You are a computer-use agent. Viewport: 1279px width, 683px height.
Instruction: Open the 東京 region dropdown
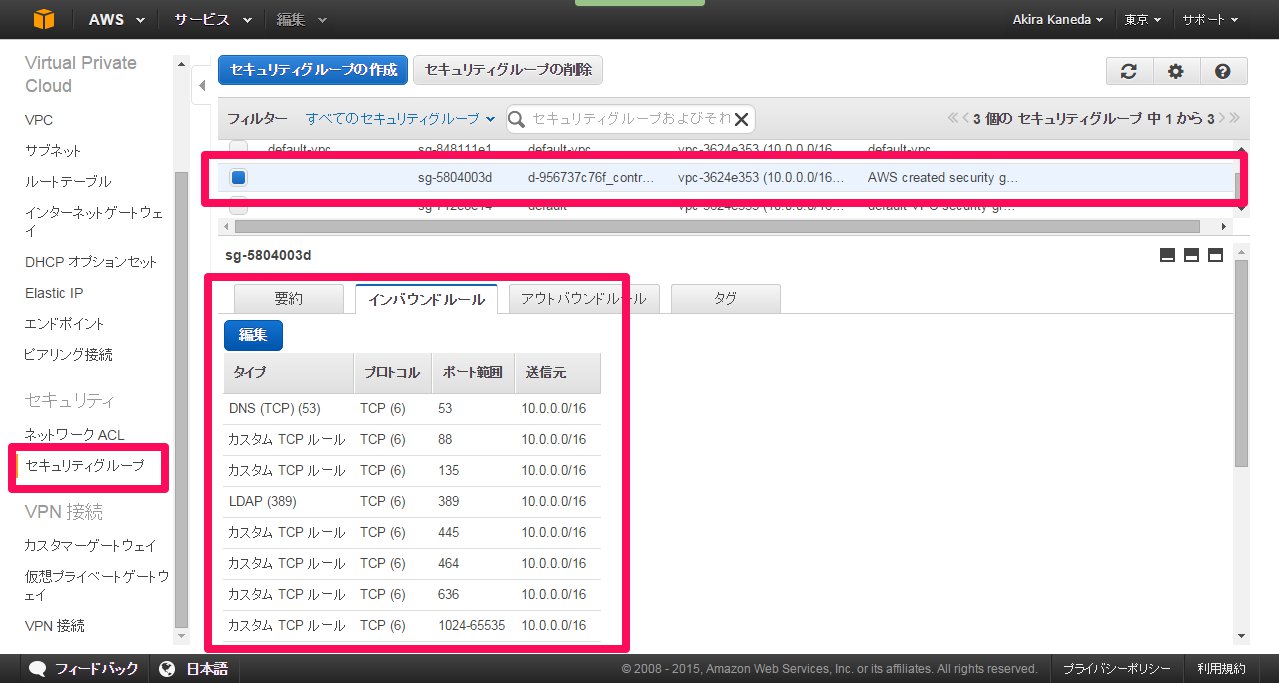click(x=1142, y=19)
